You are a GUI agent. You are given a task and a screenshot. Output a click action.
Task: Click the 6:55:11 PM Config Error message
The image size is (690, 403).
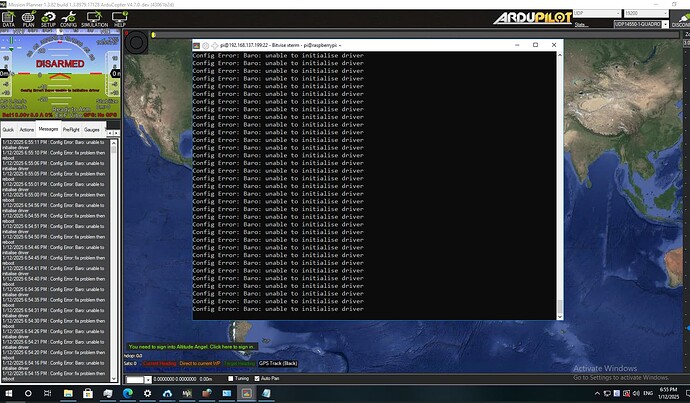click(x=54, y=145)
